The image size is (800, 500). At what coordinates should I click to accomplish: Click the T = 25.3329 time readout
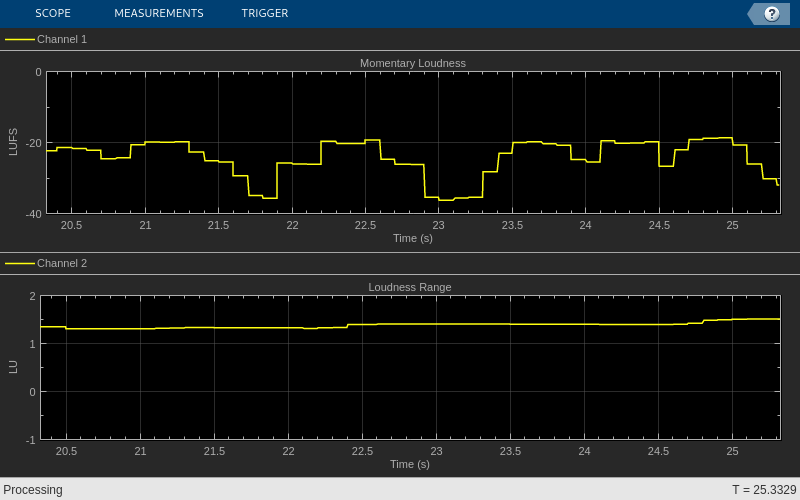coord(764,490)
